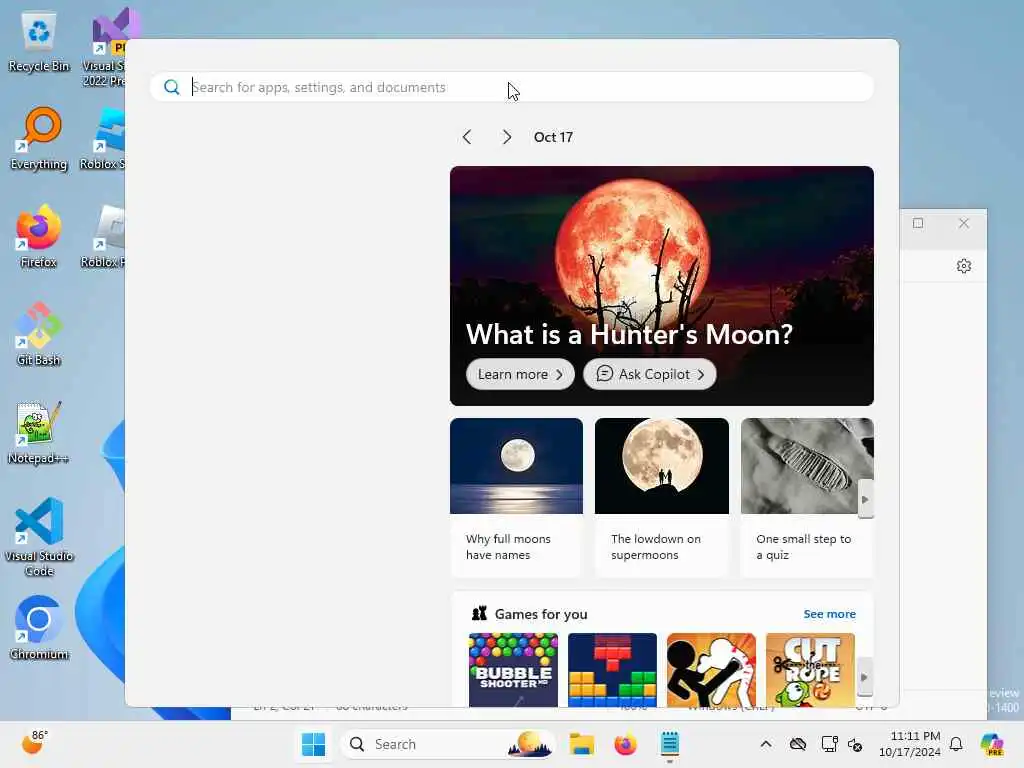Open Copilot preview from taskbar

992,744
